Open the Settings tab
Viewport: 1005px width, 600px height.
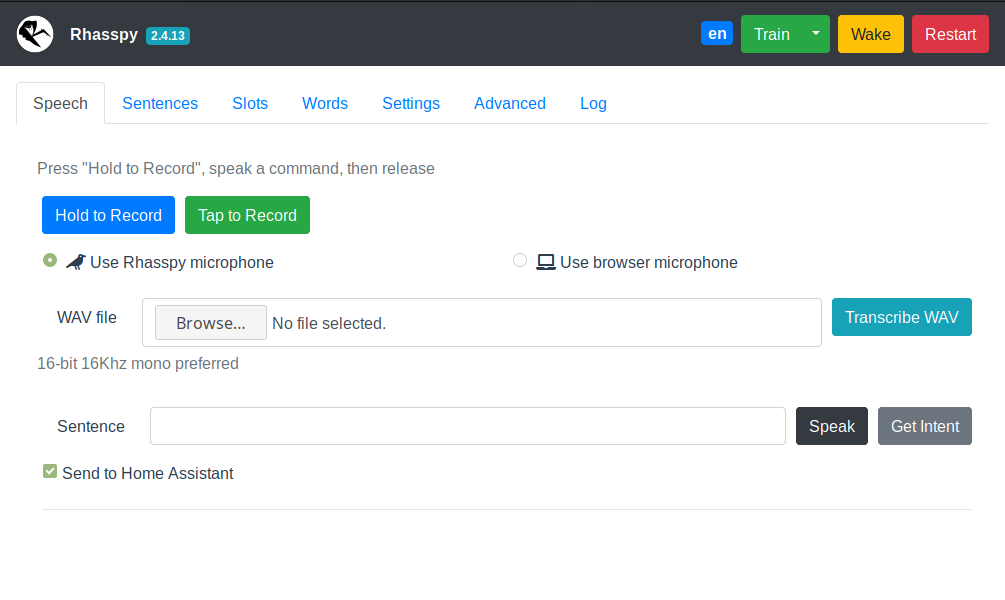[411, 103]
